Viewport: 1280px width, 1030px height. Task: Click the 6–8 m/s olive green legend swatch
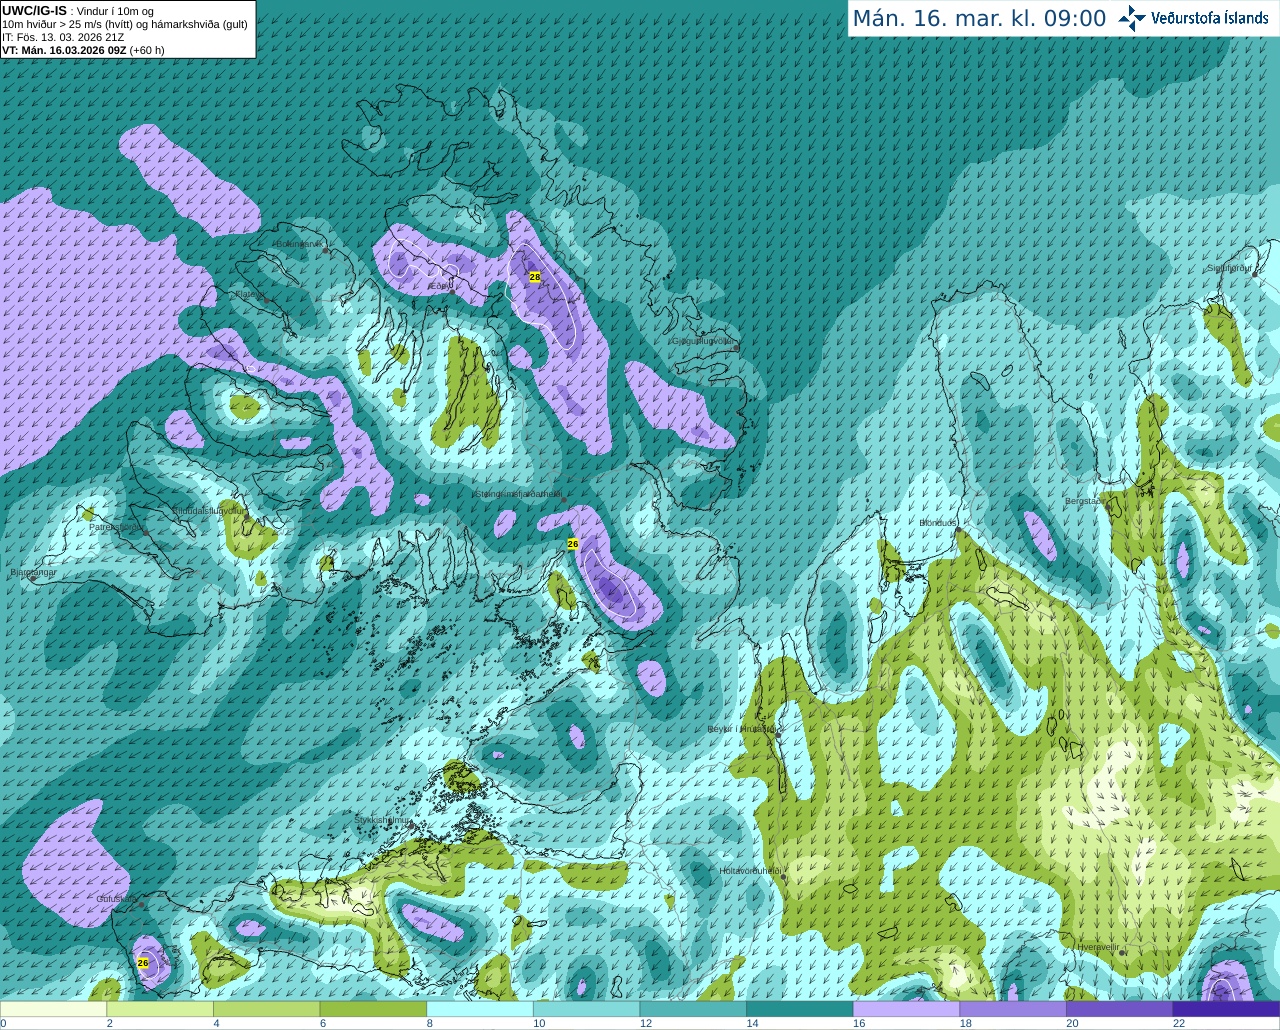point(373,1009)
